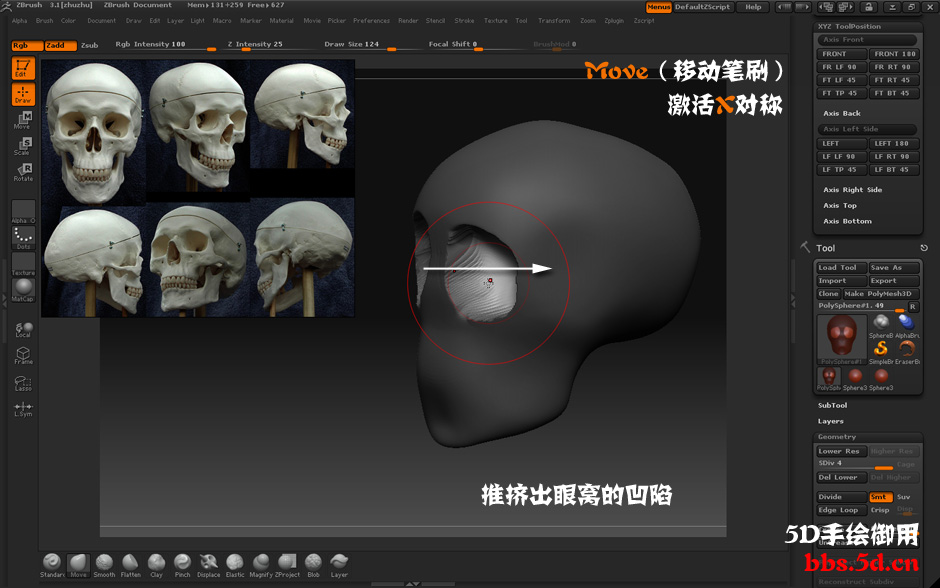Screen dimensions: 940x588
Task: Click the Divide button
Action: pos(841,497)
